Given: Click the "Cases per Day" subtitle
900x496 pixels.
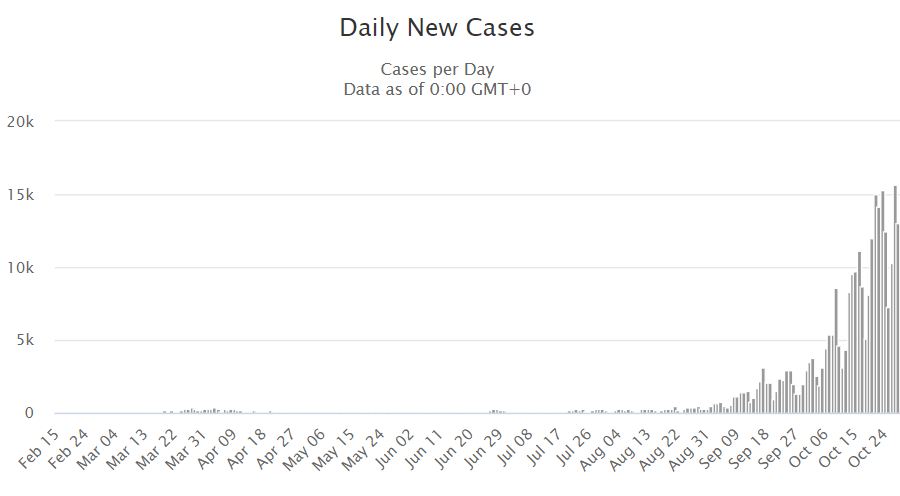Looking at the screenshot, I should 437,69.
